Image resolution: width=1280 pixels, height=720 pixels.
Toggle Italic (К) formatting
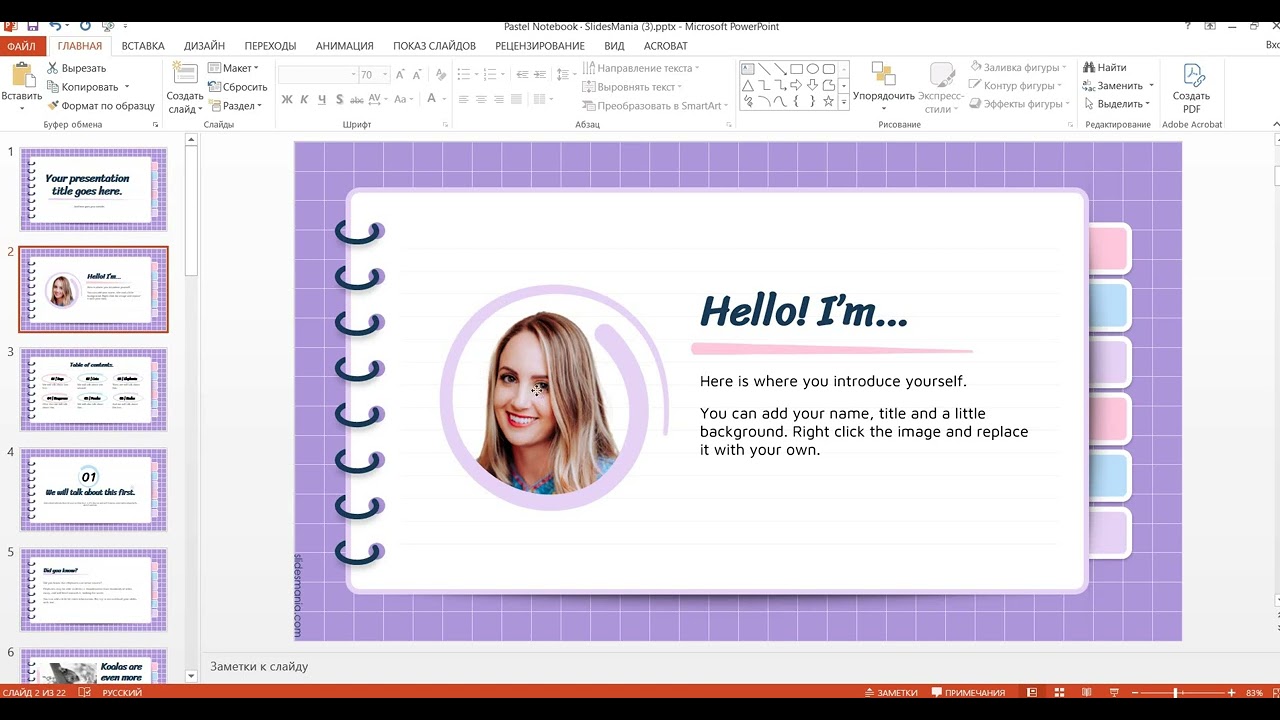[x=305, y=99]
